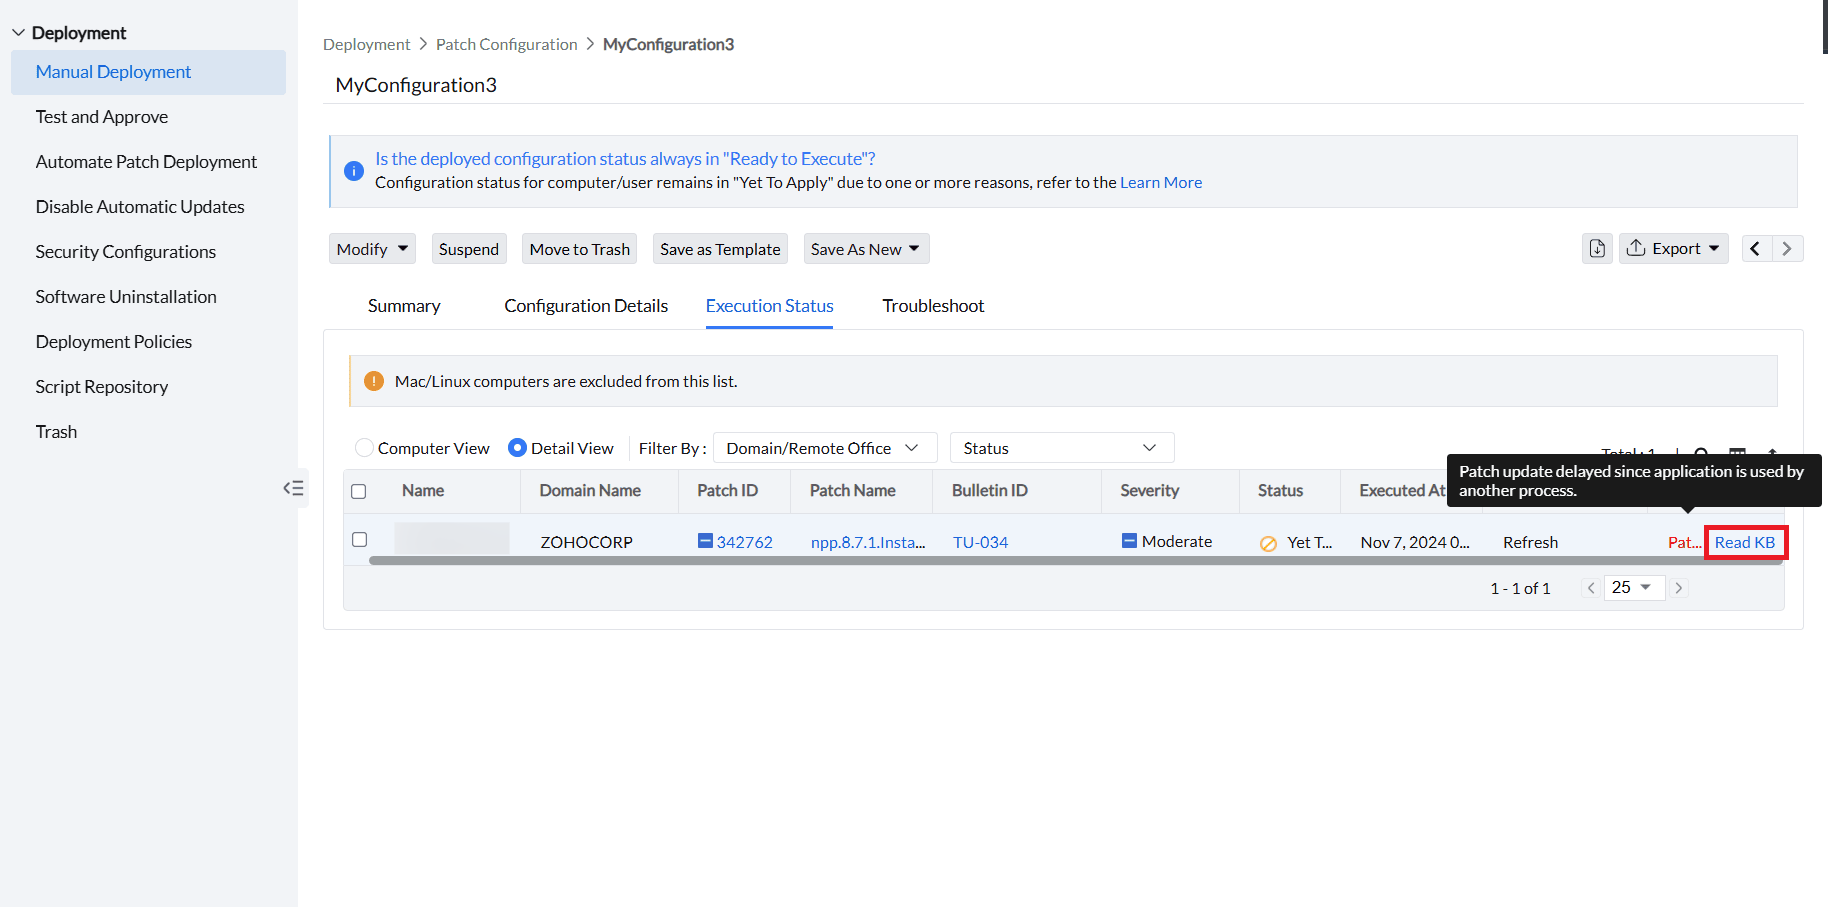Collapse the left sidebar panel icon
Screen dimensions: 1828x907
click(293, 488)
